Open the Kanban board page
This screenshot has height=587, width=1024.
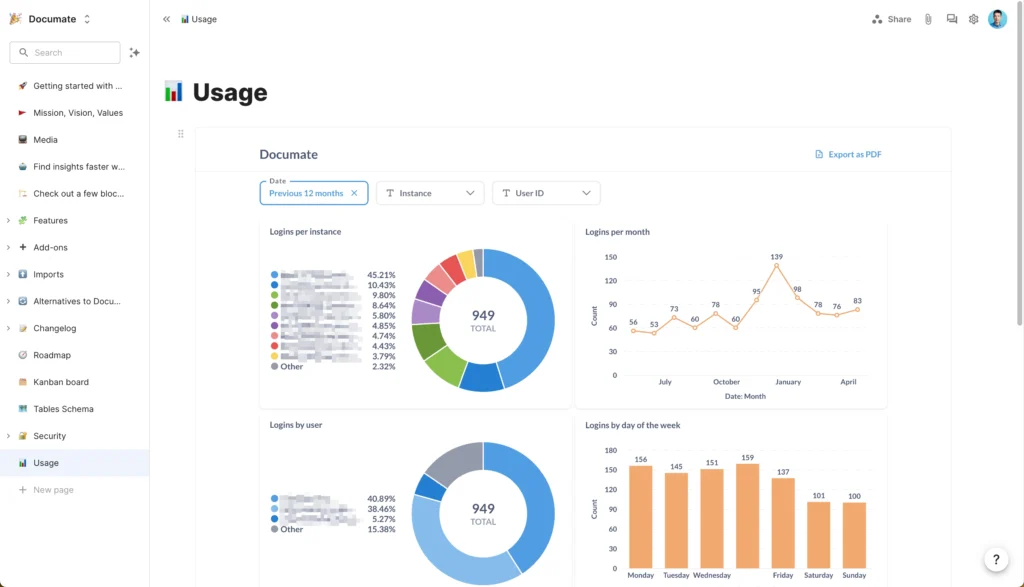[x=61, y=381]
